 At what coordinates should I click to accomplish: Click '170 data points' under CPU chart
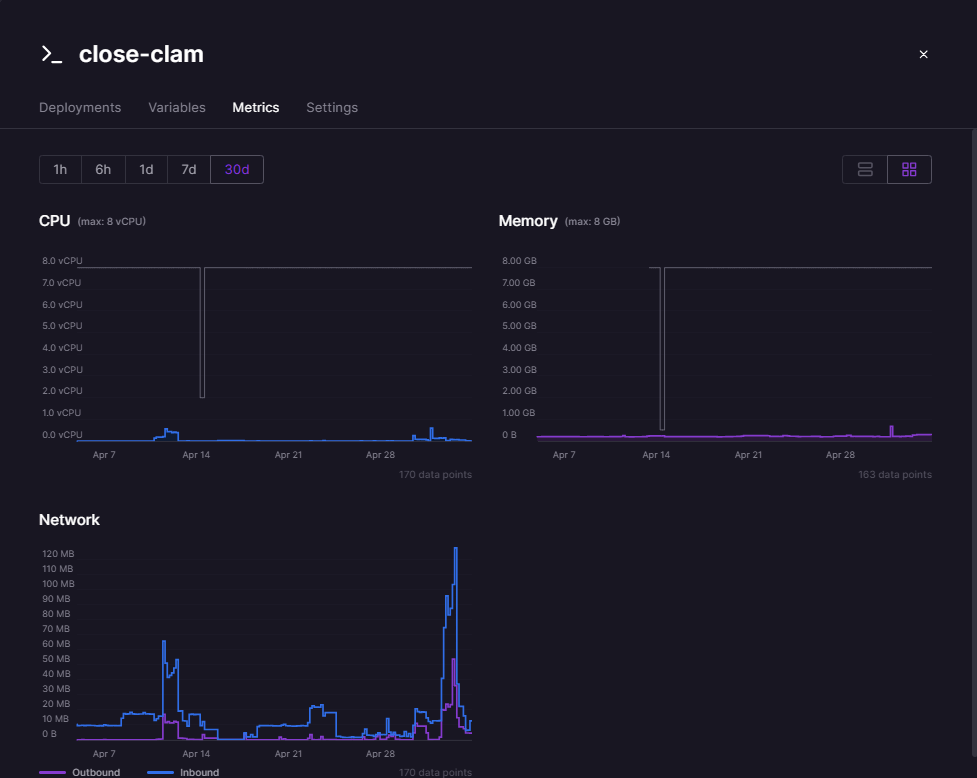435,475
